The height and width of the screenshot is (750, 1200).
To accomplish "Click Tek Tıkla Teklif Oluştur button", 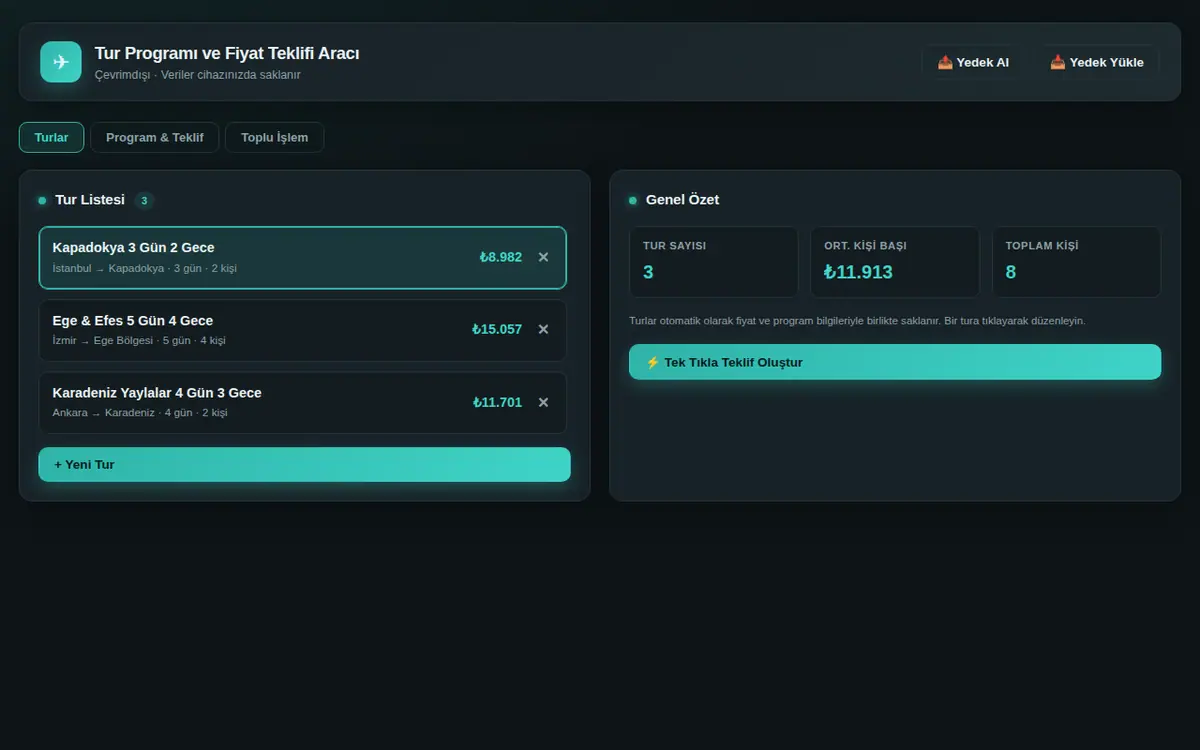I will coord(895,362).
